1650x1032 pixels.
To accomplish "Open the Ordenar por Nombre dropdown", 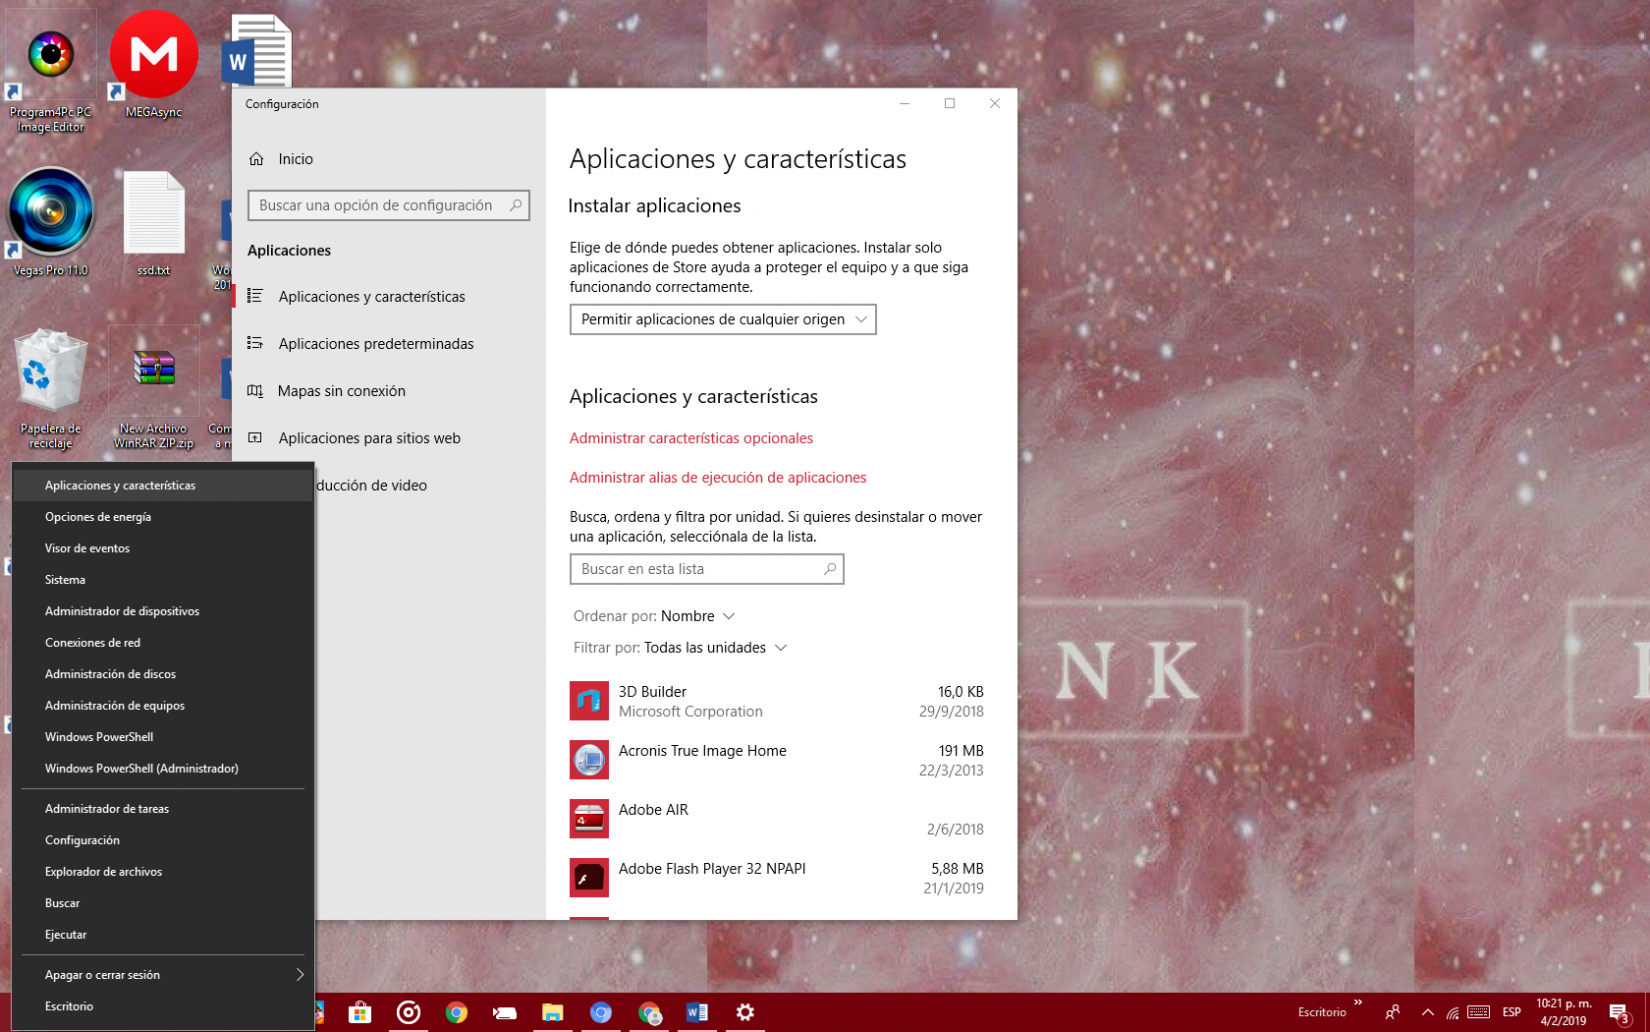I will [x=654, y=616].
